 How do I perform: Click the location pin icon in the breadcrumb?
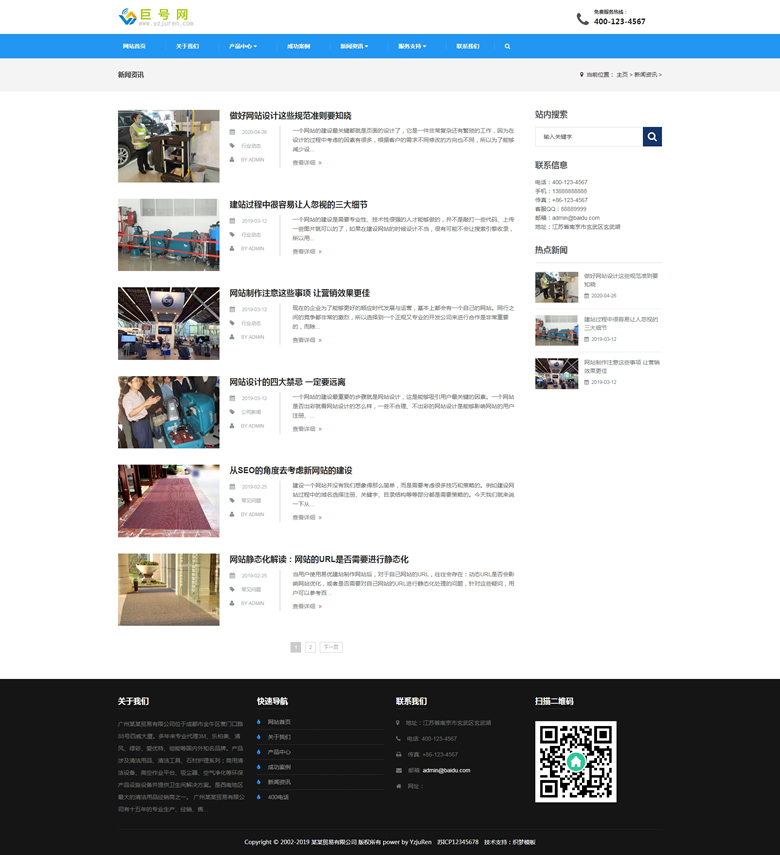pos(581,75)
